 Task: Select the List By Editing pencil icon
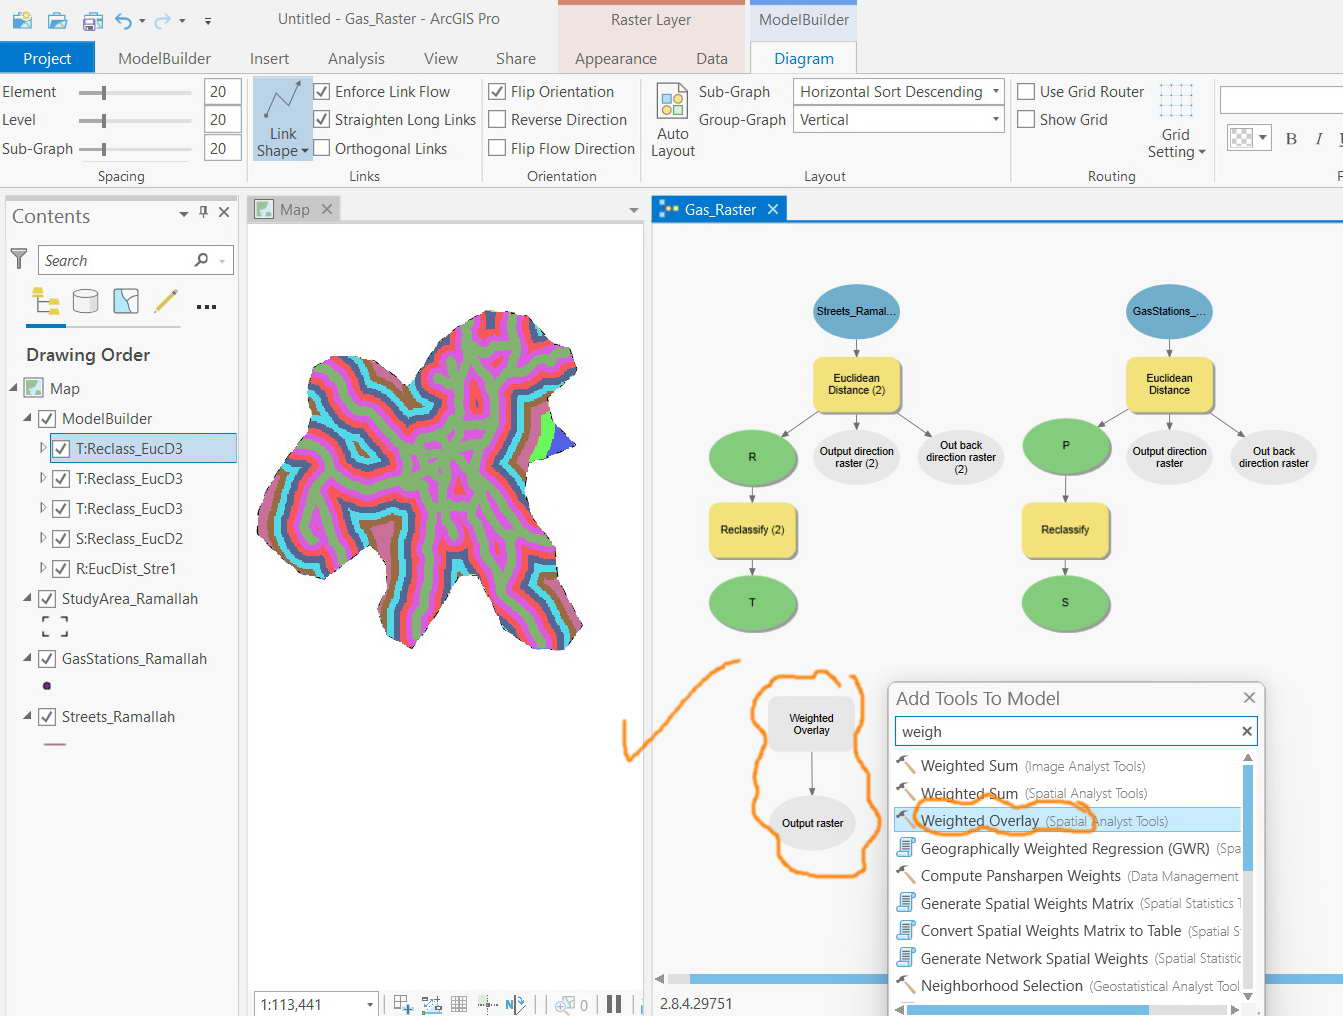166,301
